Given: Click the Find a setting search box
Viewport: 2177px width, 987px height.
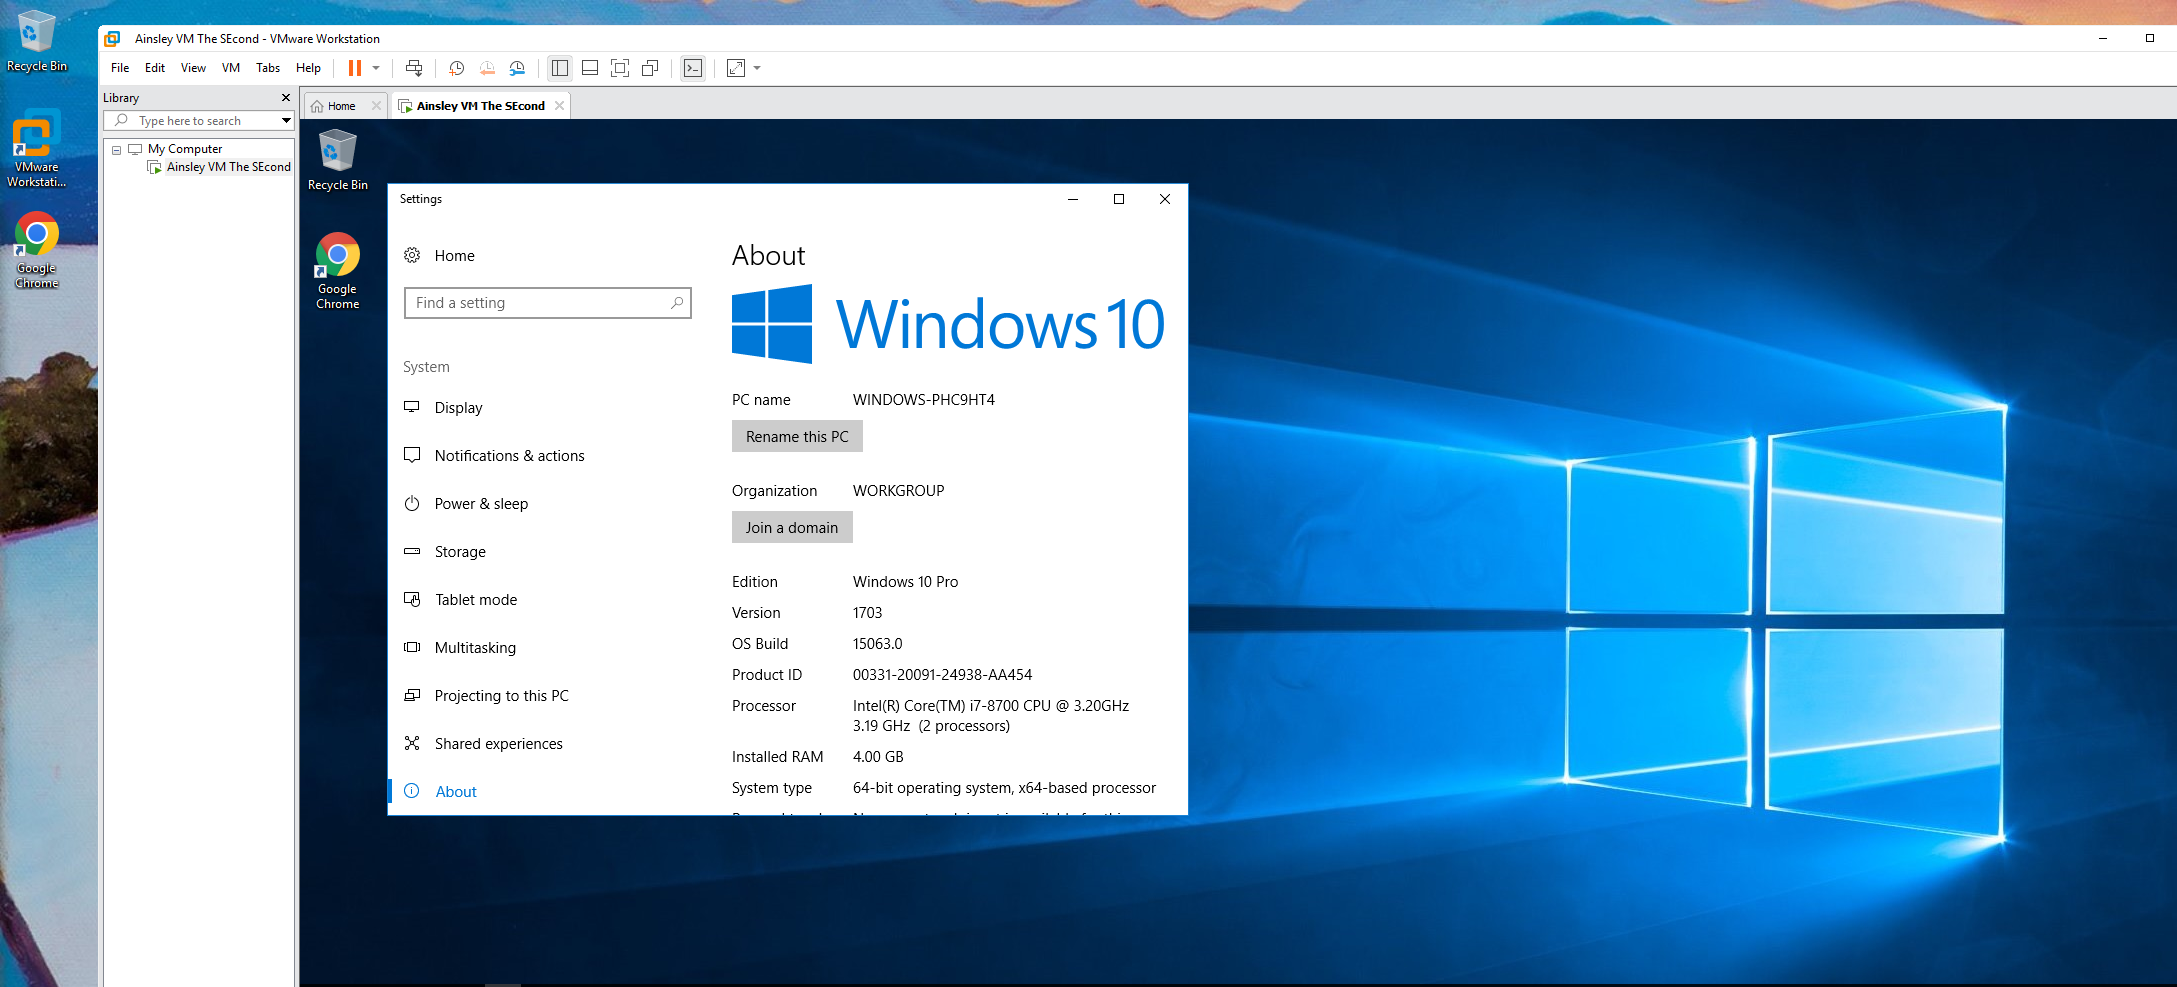Looking at the screenshot, I should [547, 303].
